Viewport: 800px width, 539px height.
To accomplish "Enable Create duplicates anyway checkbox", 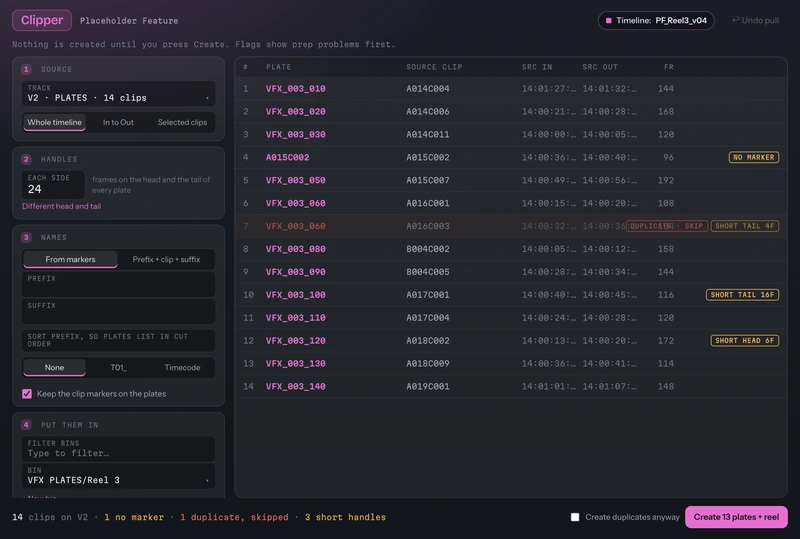I will point(575,517).
